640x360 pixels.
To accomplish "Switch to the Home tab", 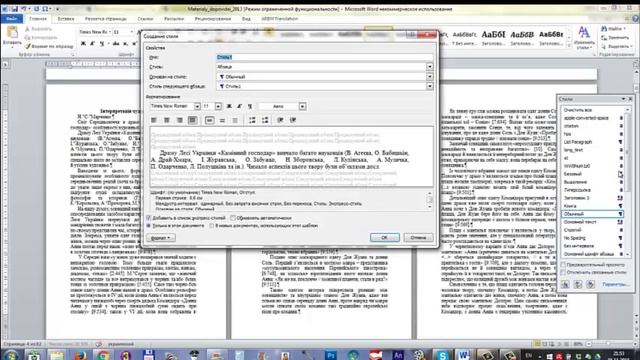I will pyautogui.click(x=38, y=19).
